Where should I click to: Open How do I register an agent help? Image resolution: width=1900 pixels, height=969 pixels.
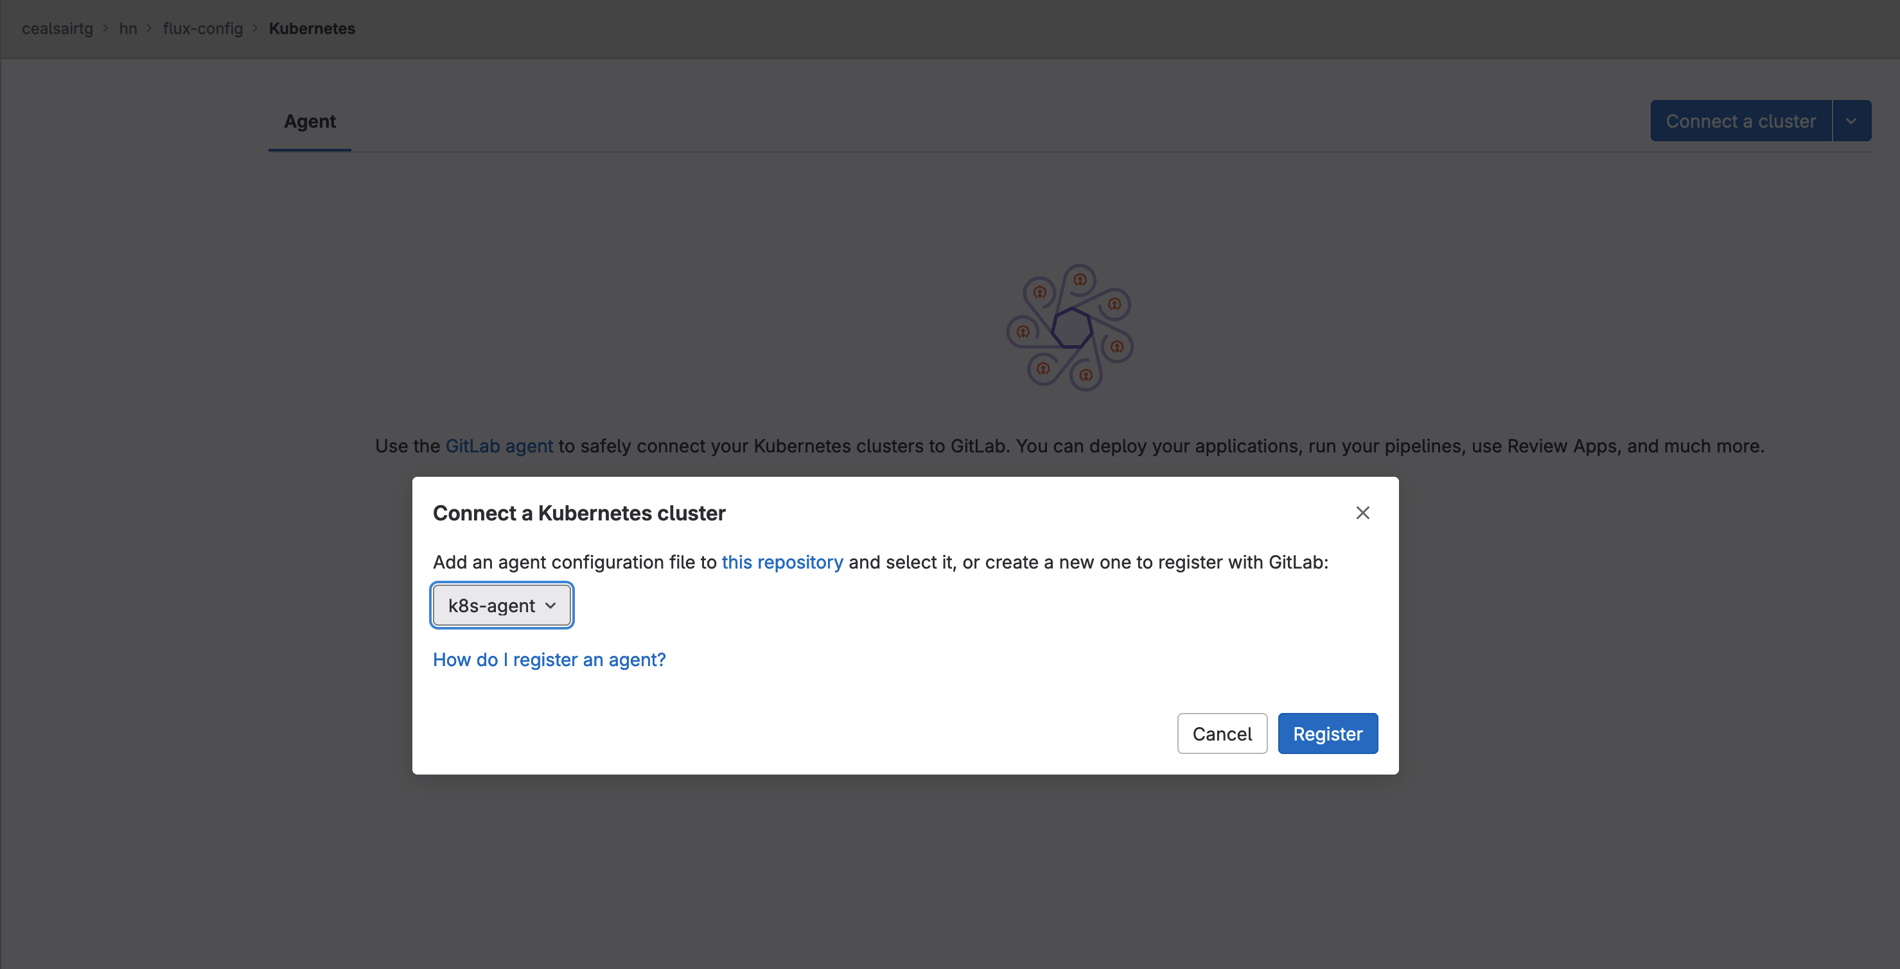pyautogui.click(x=549, y=659)
